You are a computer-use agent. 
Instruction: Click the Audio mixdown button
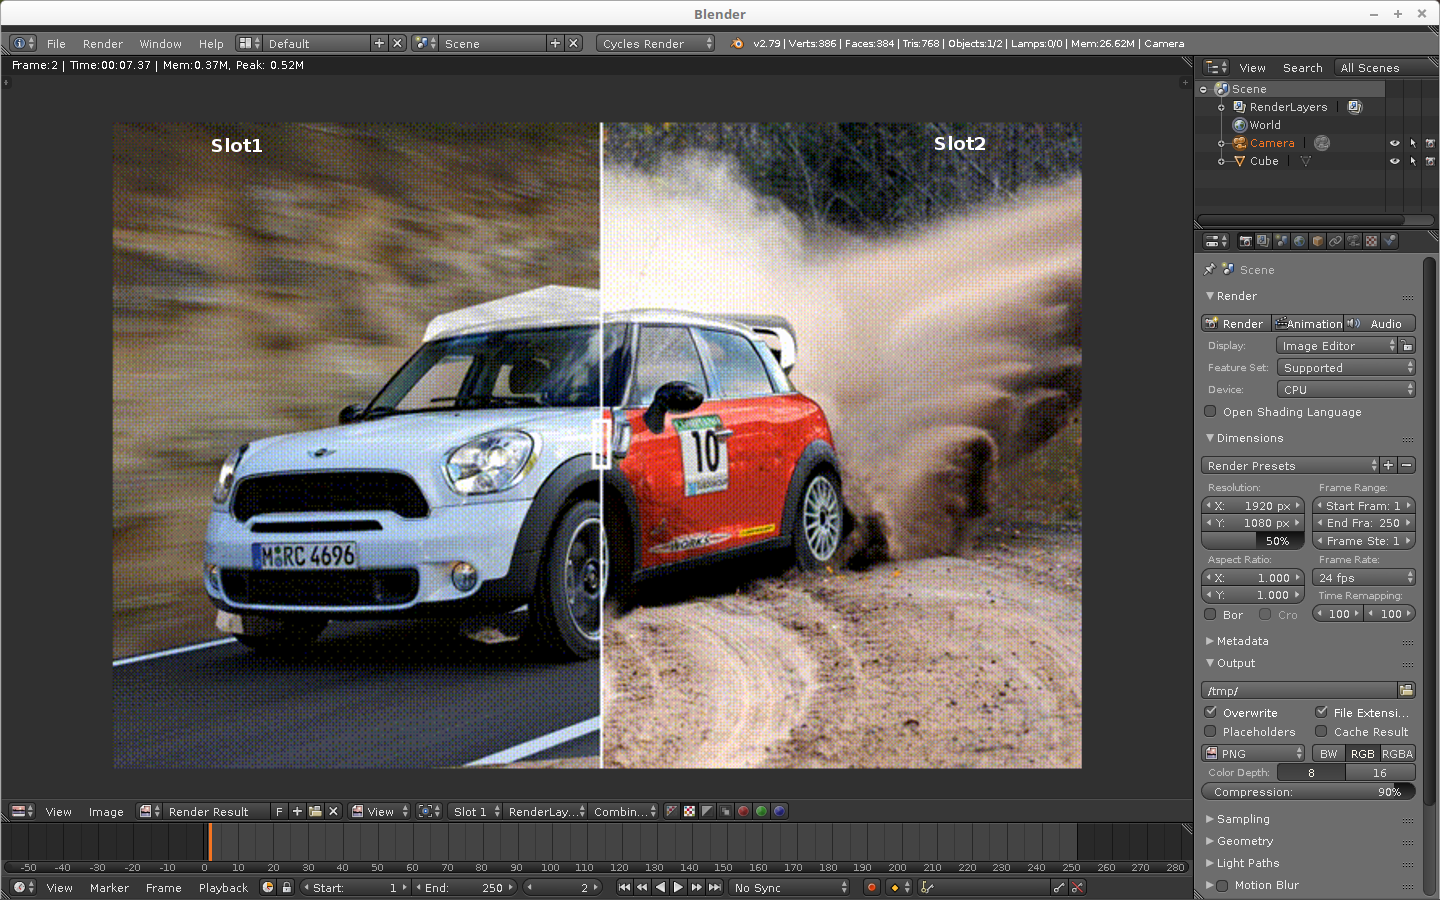pyautogui.click(x=1380, y=323)
